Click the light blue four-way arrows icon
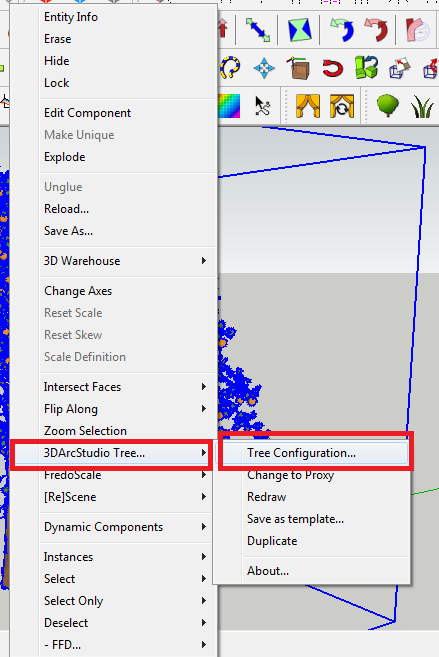The width and height of the screenshot is (439, 657). click(x=264, y=68)
